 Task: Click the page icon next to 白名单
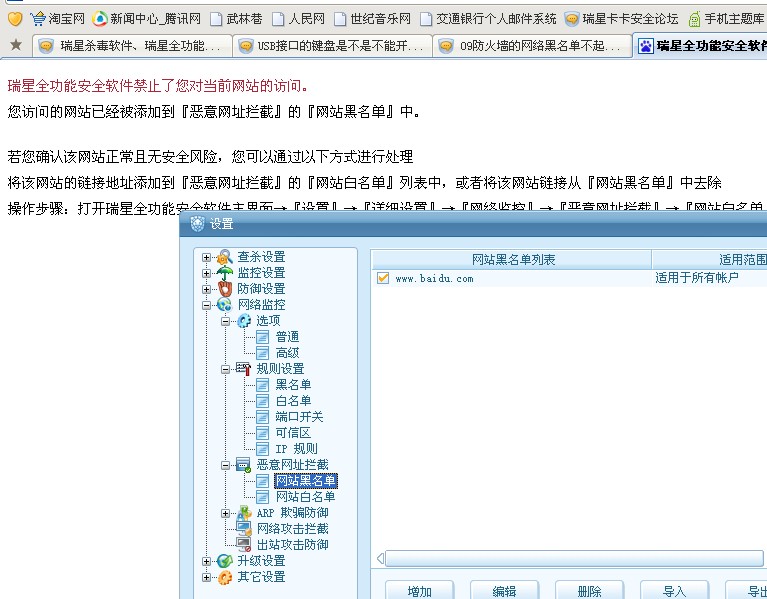point(263,401)
